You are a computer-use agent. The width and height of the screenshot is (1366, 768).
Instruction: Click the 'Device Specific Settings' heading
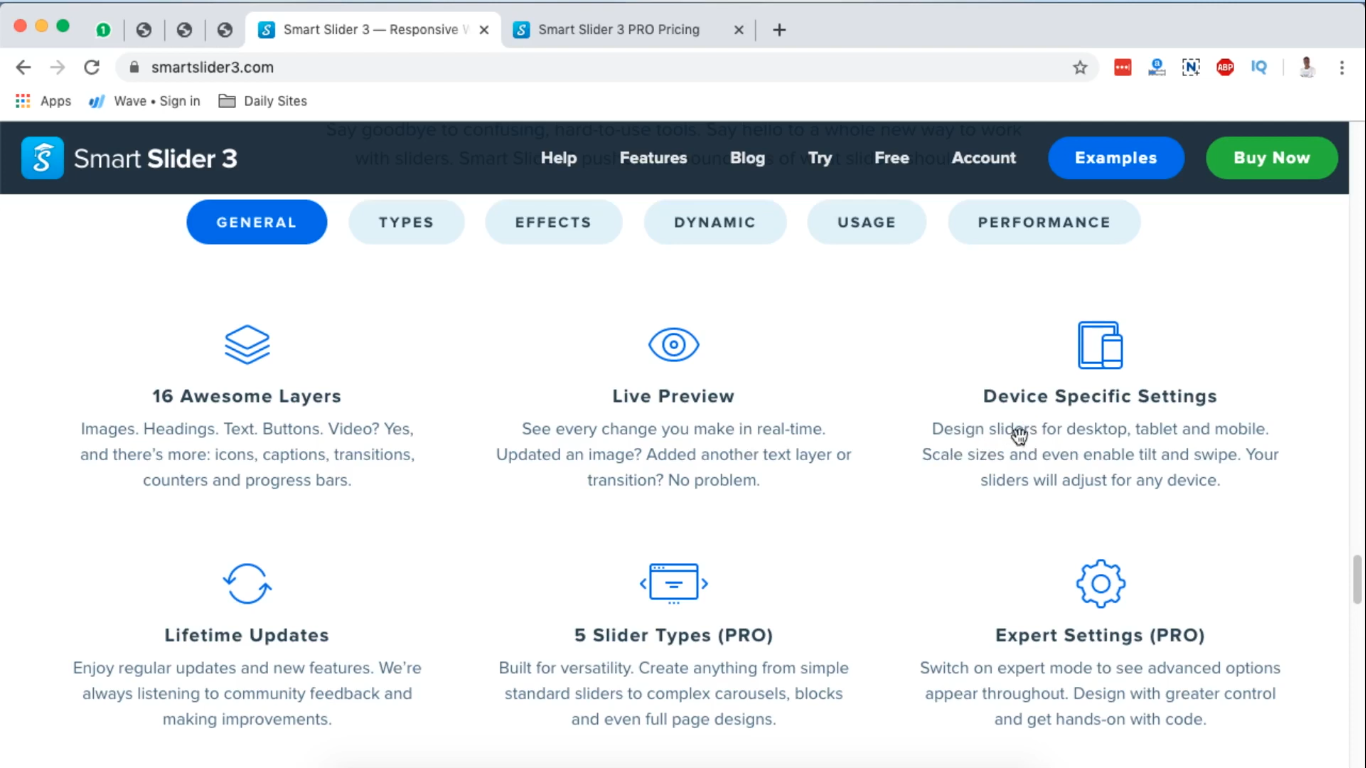[x=1100, y=396]
